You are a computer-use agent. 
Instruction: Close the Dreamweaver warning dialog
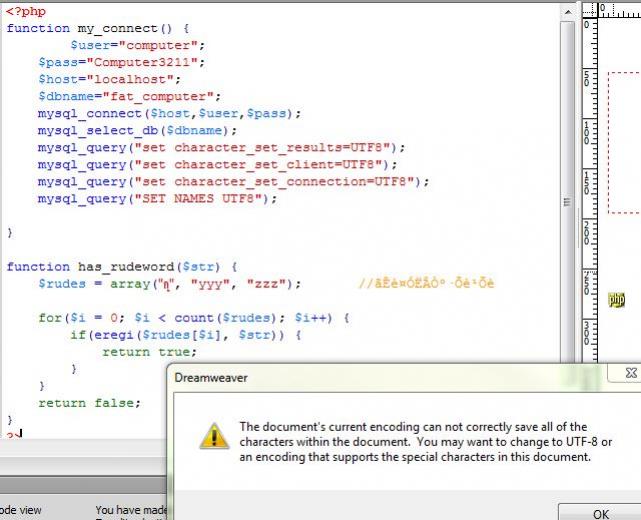(631, 373)
